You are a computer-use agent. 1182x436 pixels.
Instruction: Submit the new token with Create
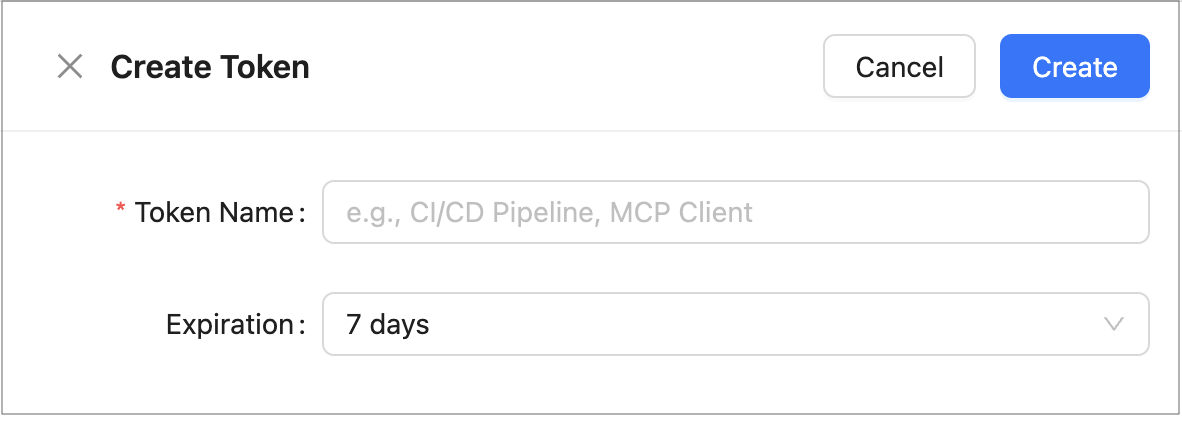click(1074, 67)
